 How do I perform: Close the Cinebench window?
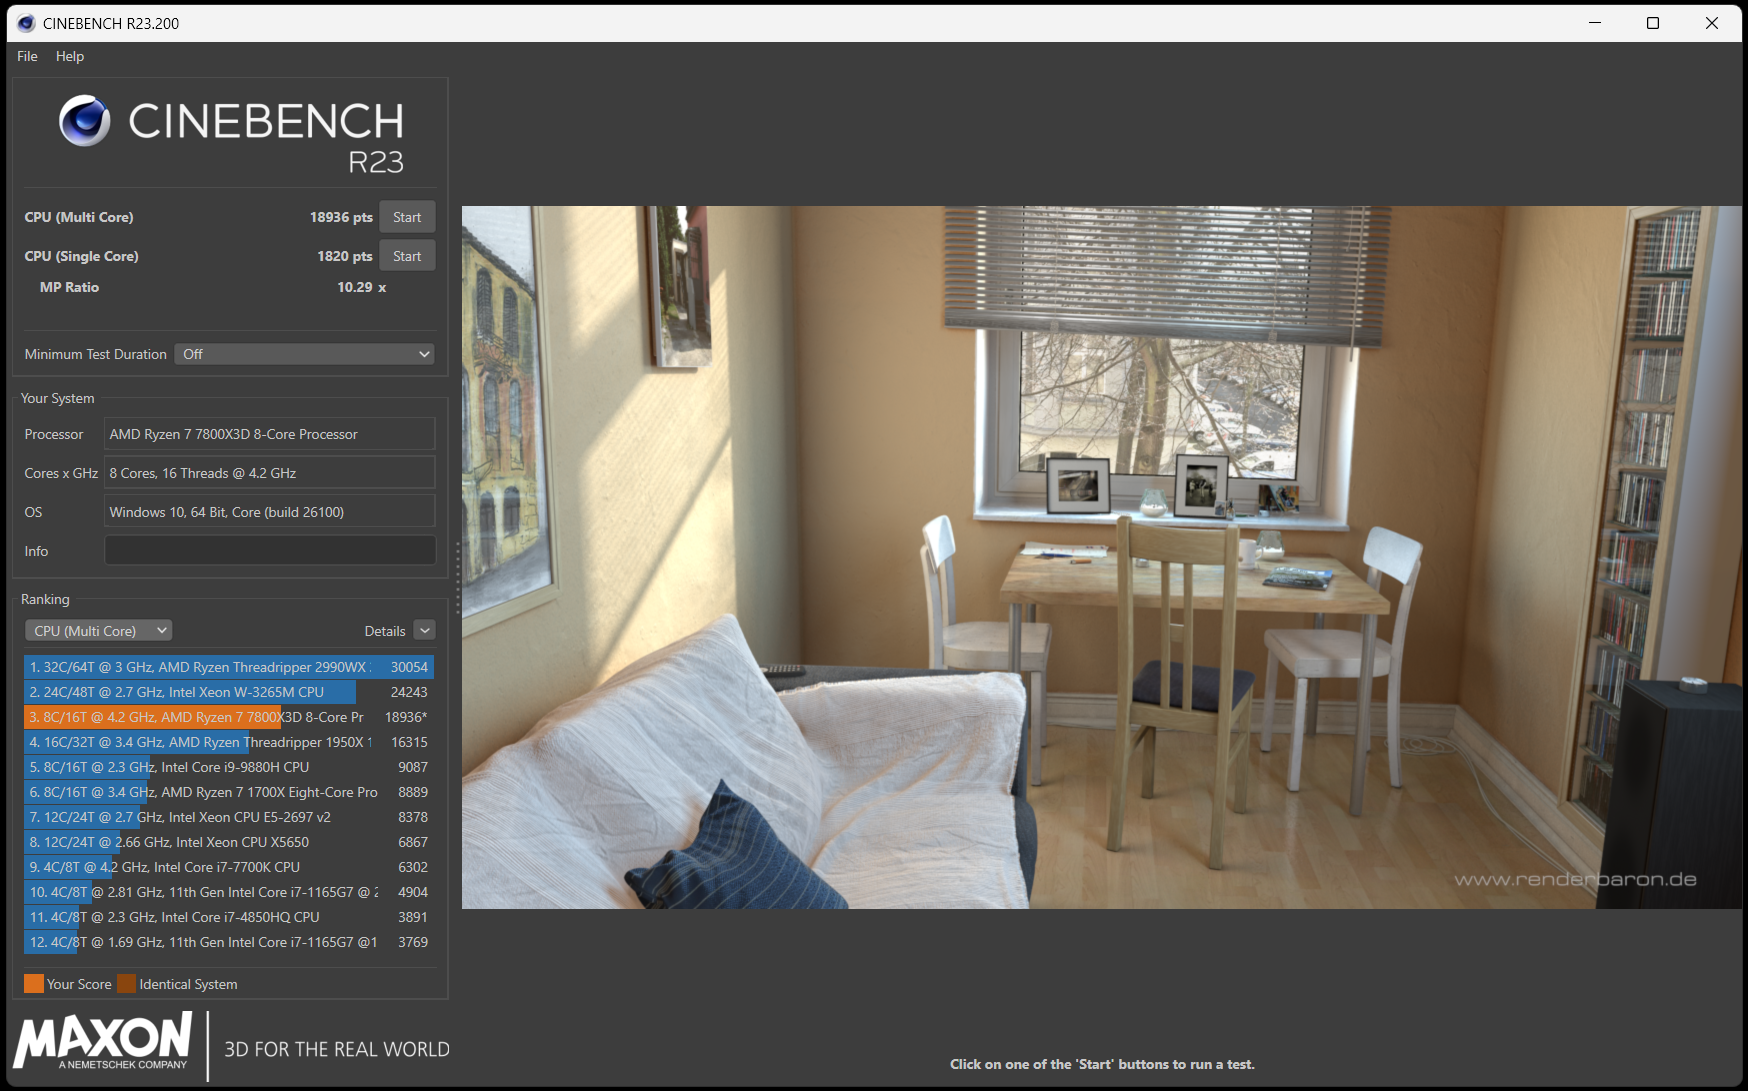click(1712, 23)
